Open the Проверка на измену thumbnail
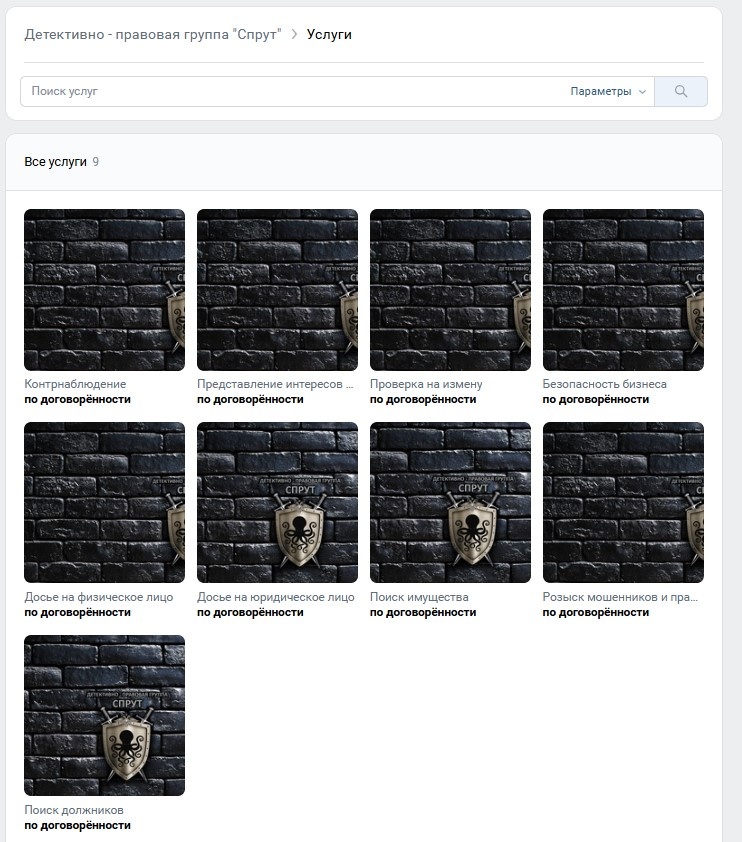The image size is (742, 842). tap(450, 290)
